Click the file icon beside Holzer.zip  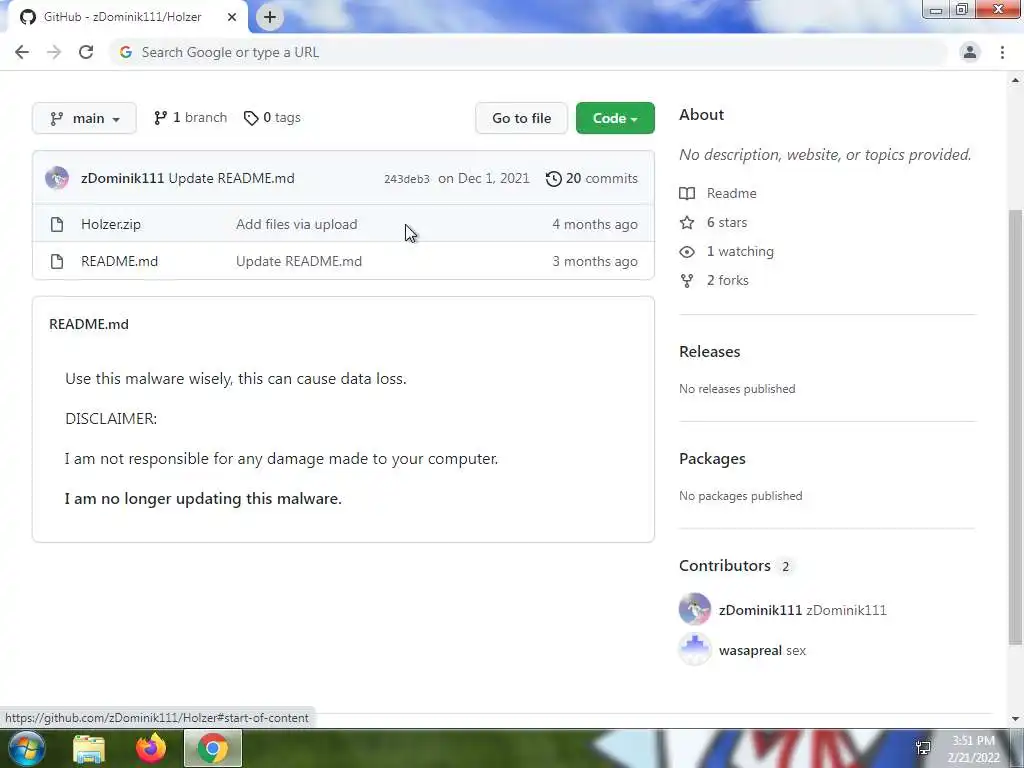pos(57,225)
